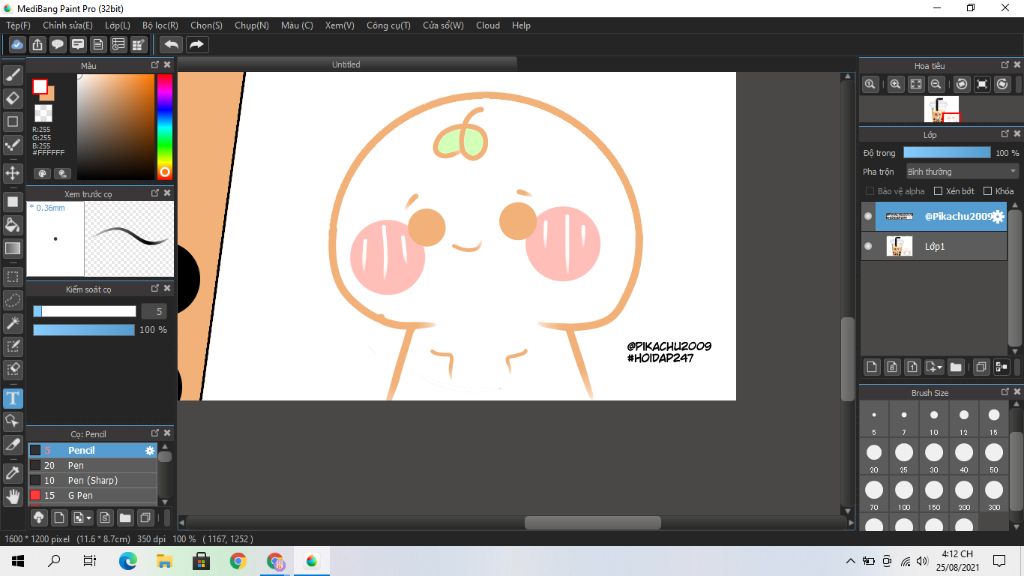Zoom in on the navigator
This screenshot has width=1024, height=576.
[895, 84]
